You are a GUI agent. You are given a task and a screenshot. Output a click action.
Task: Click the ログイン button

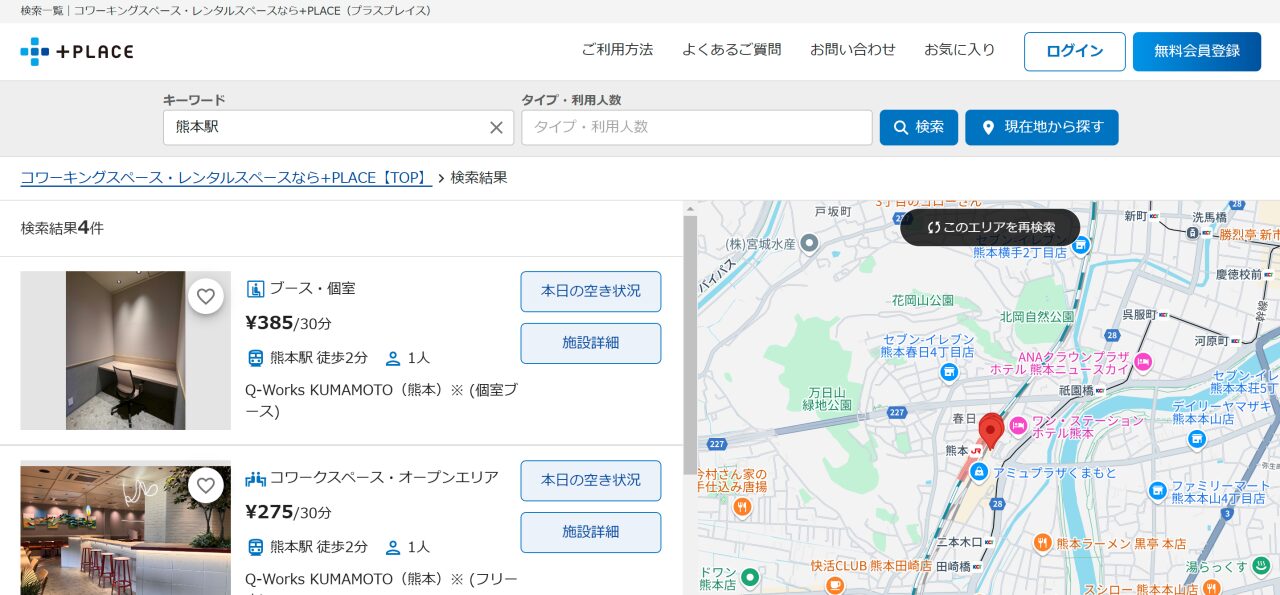tap(1075, 52)
